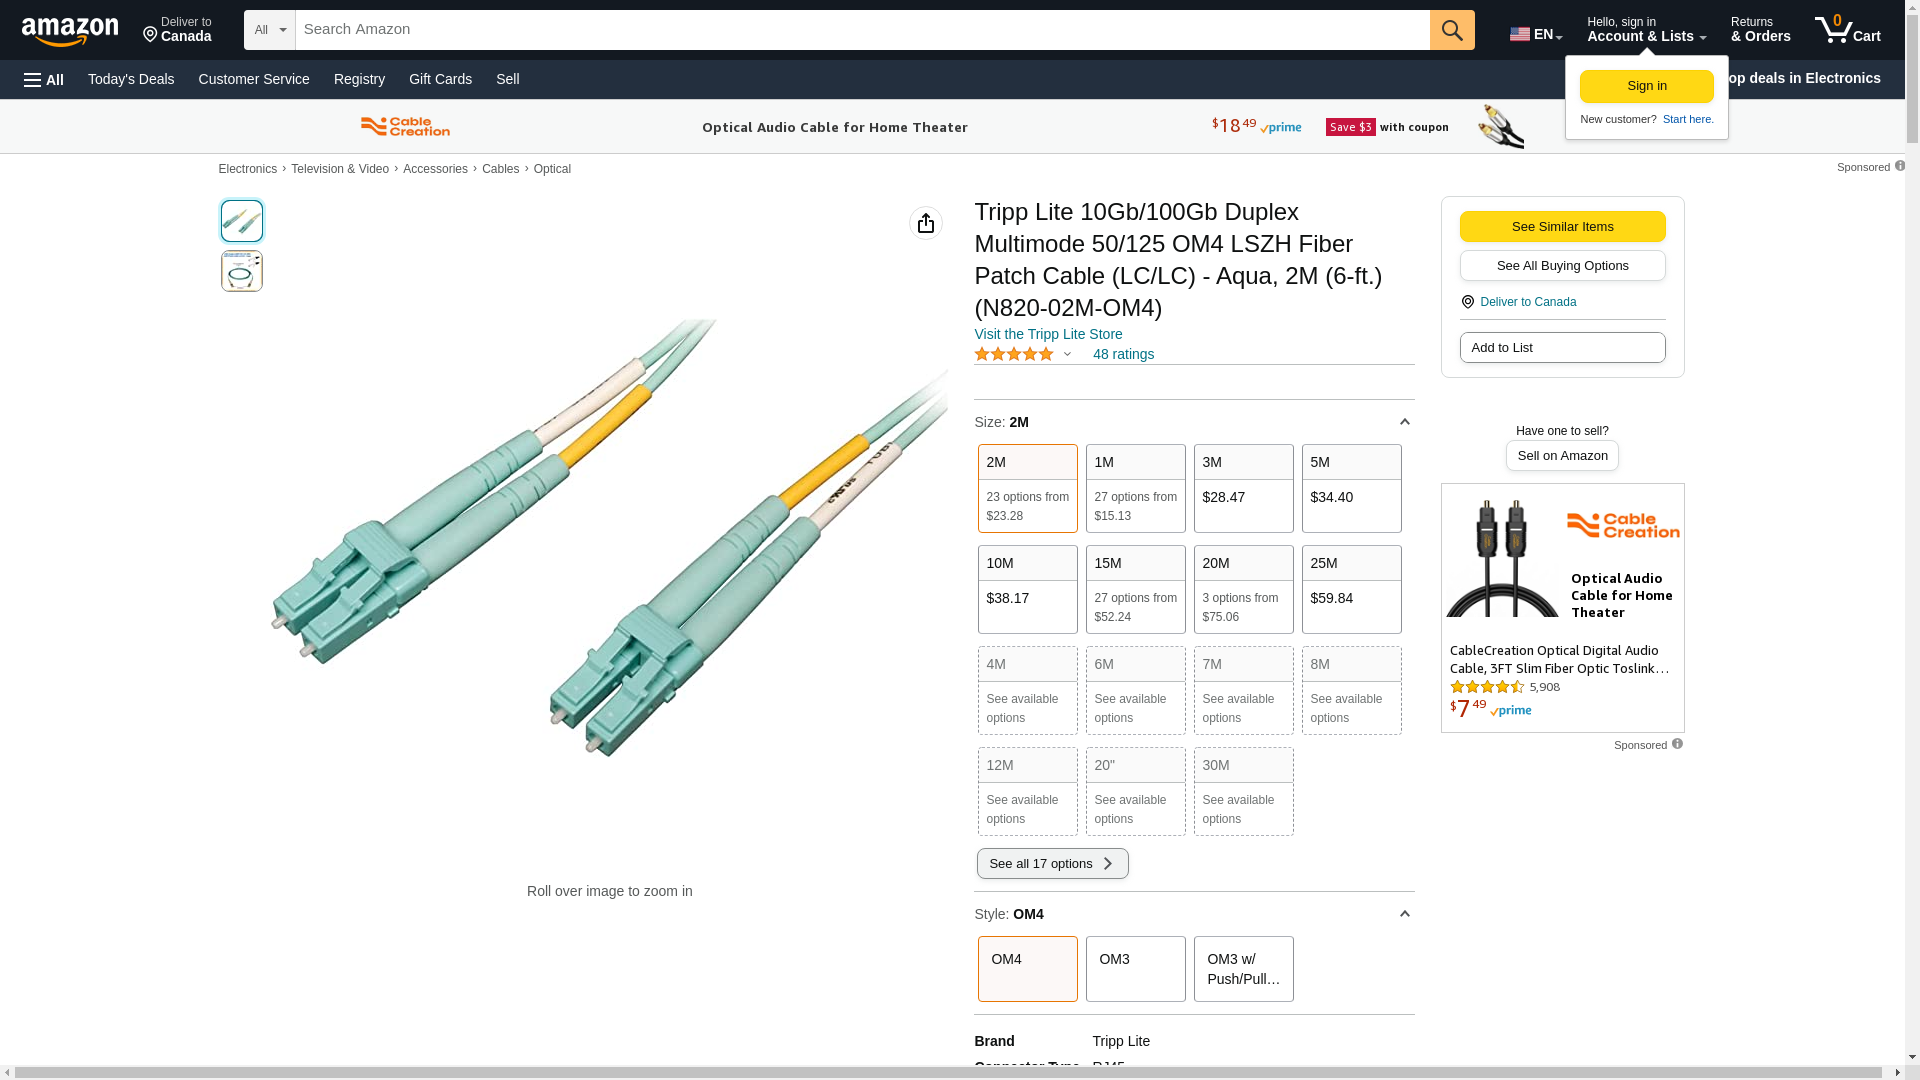The height and width of the screenshot is (1080, 1920).
Task: Click the Amazon logo
Action: (70, 31)
